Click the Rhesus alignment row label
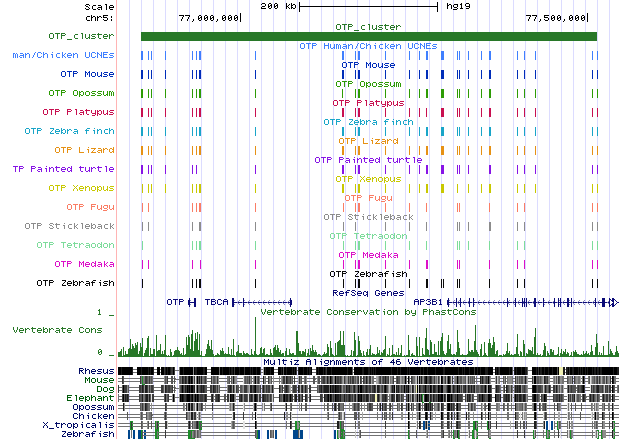Image resolution: width=620 pixels, height=439 pixels. pyautogui.click(x=96, y=371)
